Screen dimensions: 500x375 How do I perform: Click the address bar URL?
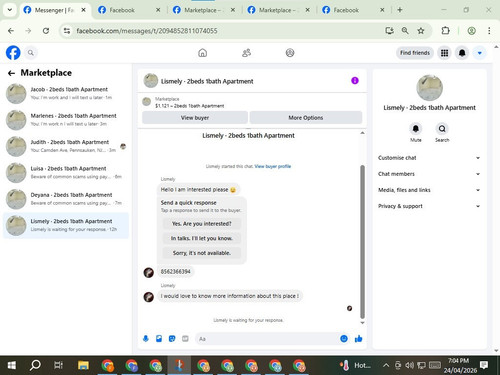[x=147, y=31]
